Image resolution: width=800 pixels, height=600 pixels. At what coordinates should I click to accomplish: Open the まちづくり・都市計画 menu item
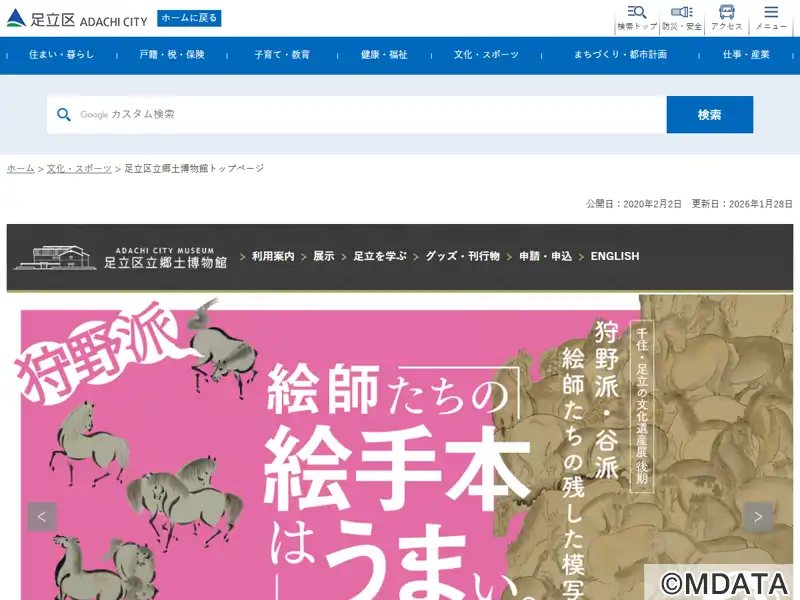pyautogui.click(x=620, y=55)
